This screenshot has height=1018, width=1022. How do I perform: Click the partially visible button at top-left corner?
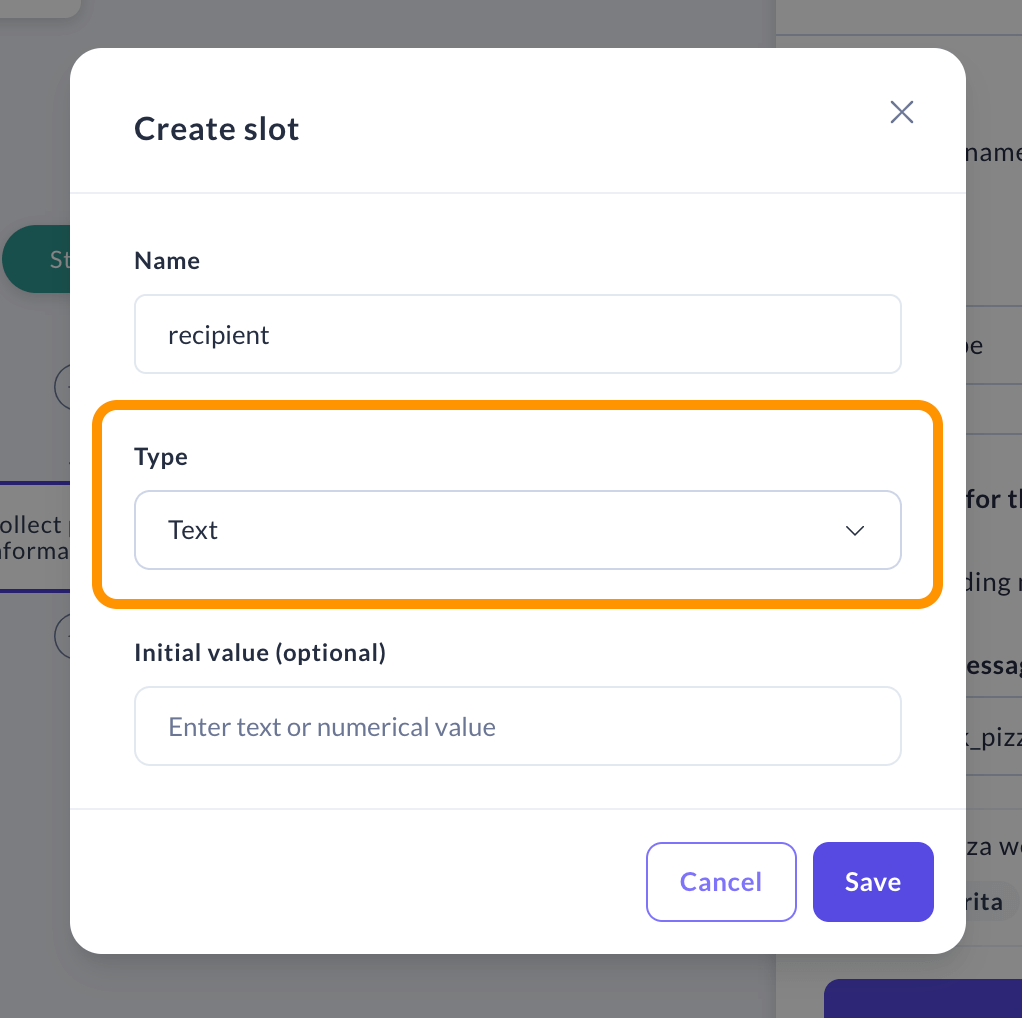tap(38, 6)
